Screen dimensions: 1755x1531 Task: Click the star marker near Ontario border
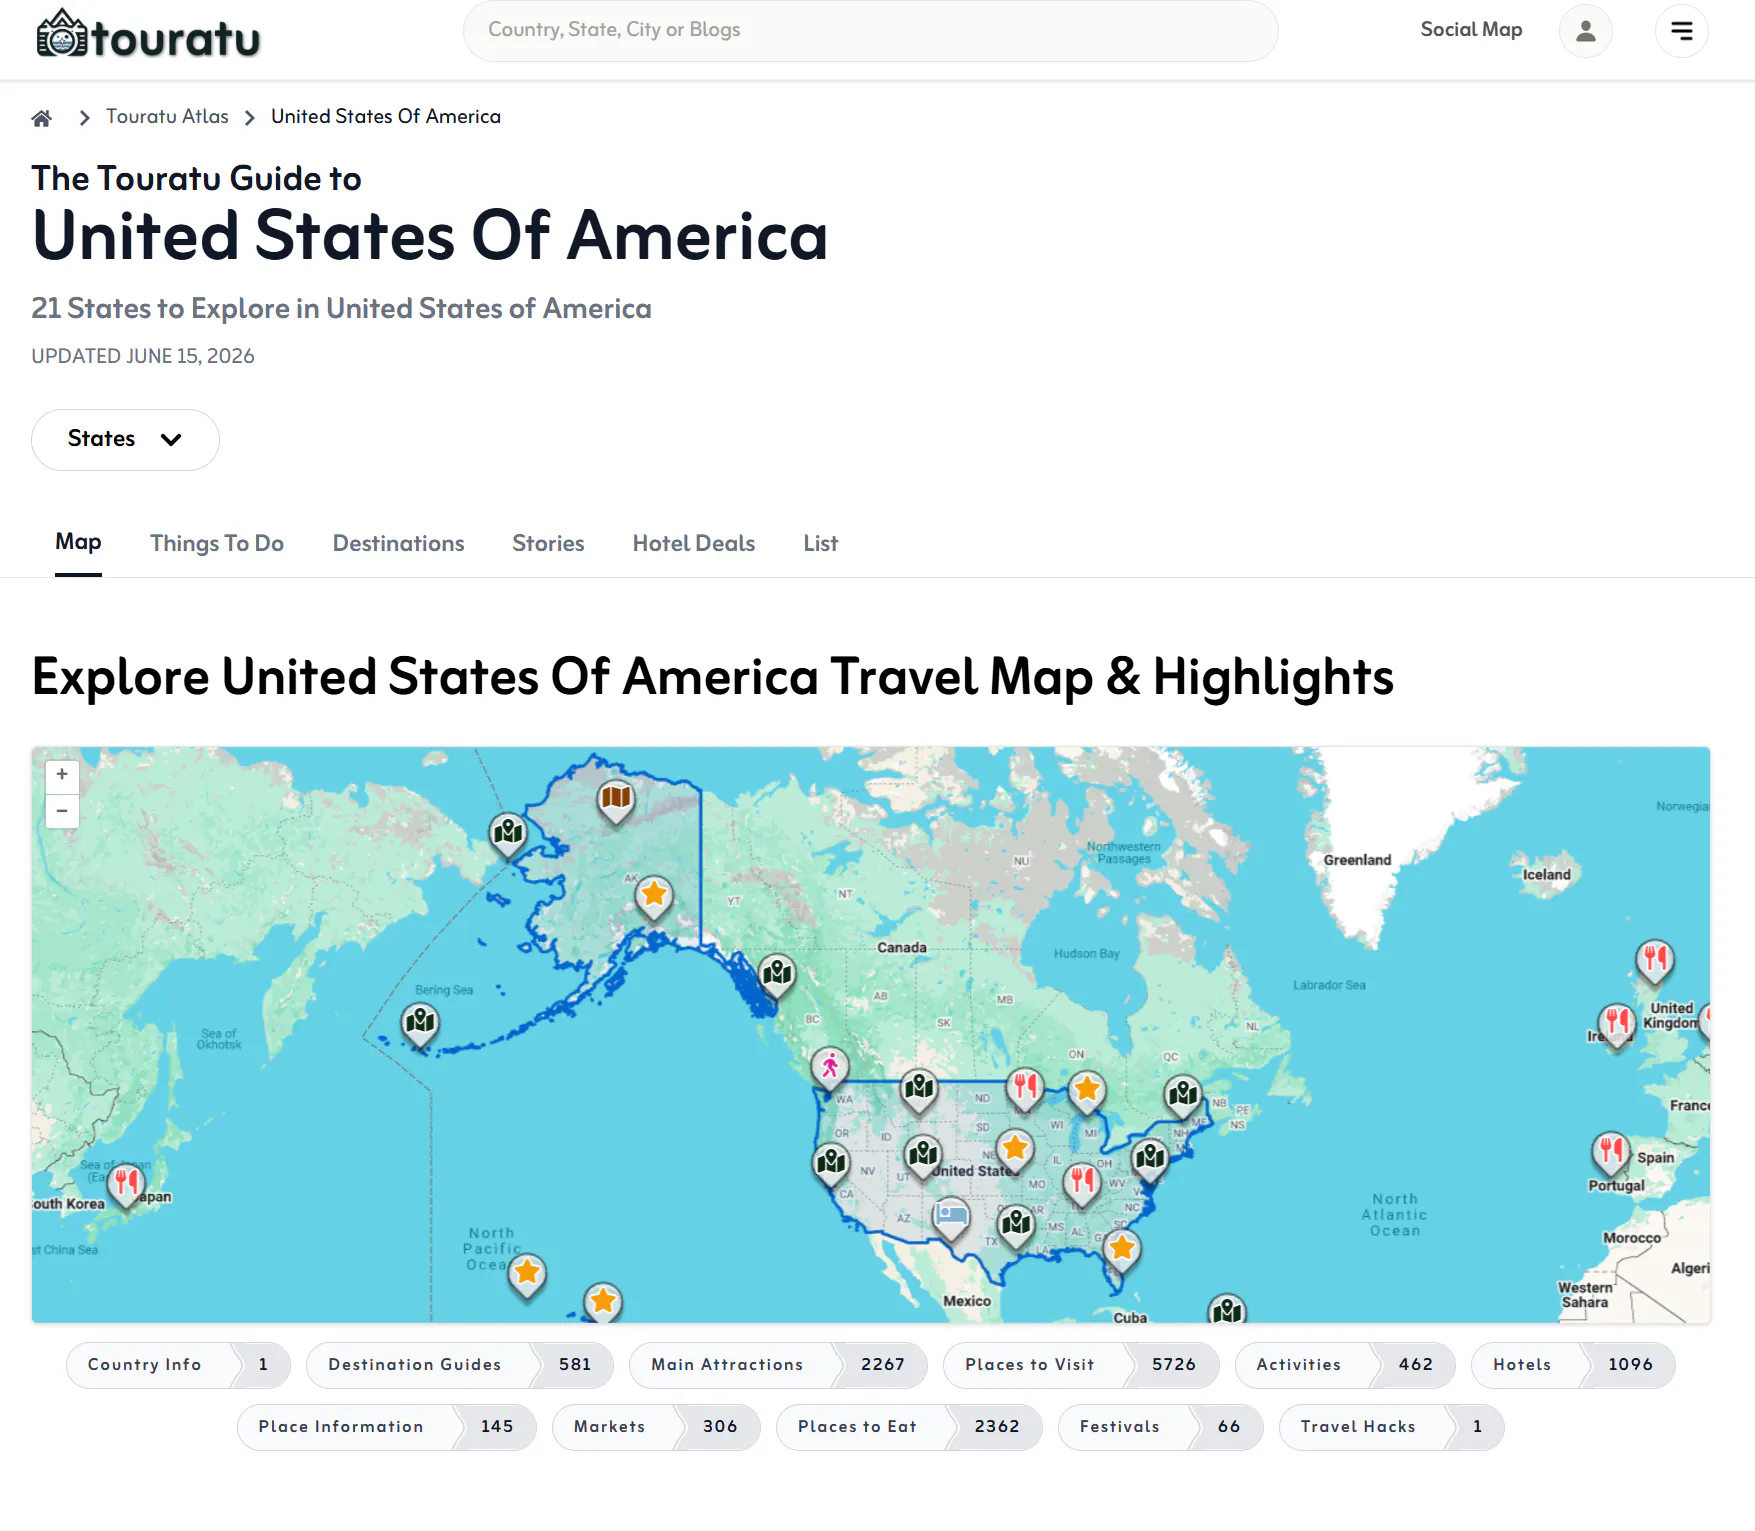(1087, 1091)
